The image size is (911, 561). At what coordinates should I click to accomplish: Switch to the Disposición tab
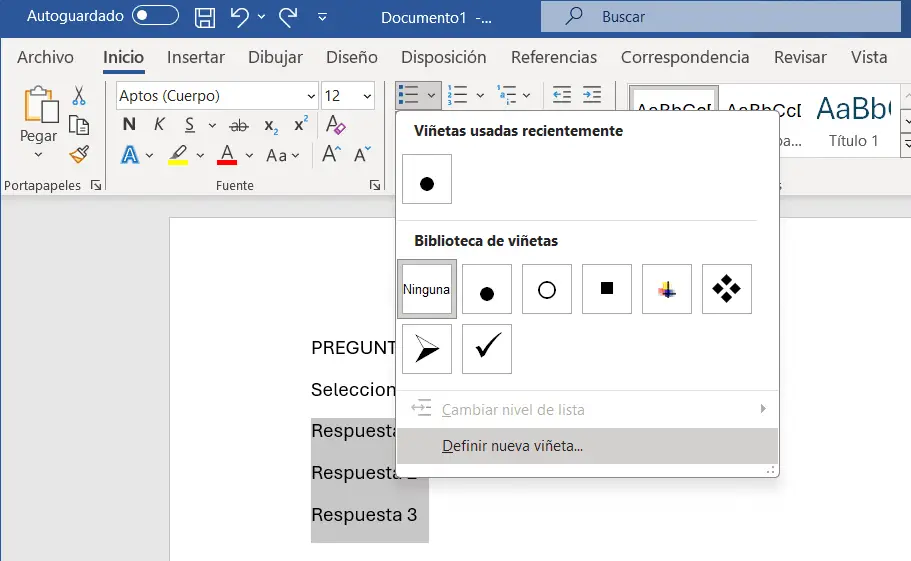coord(443,57)
